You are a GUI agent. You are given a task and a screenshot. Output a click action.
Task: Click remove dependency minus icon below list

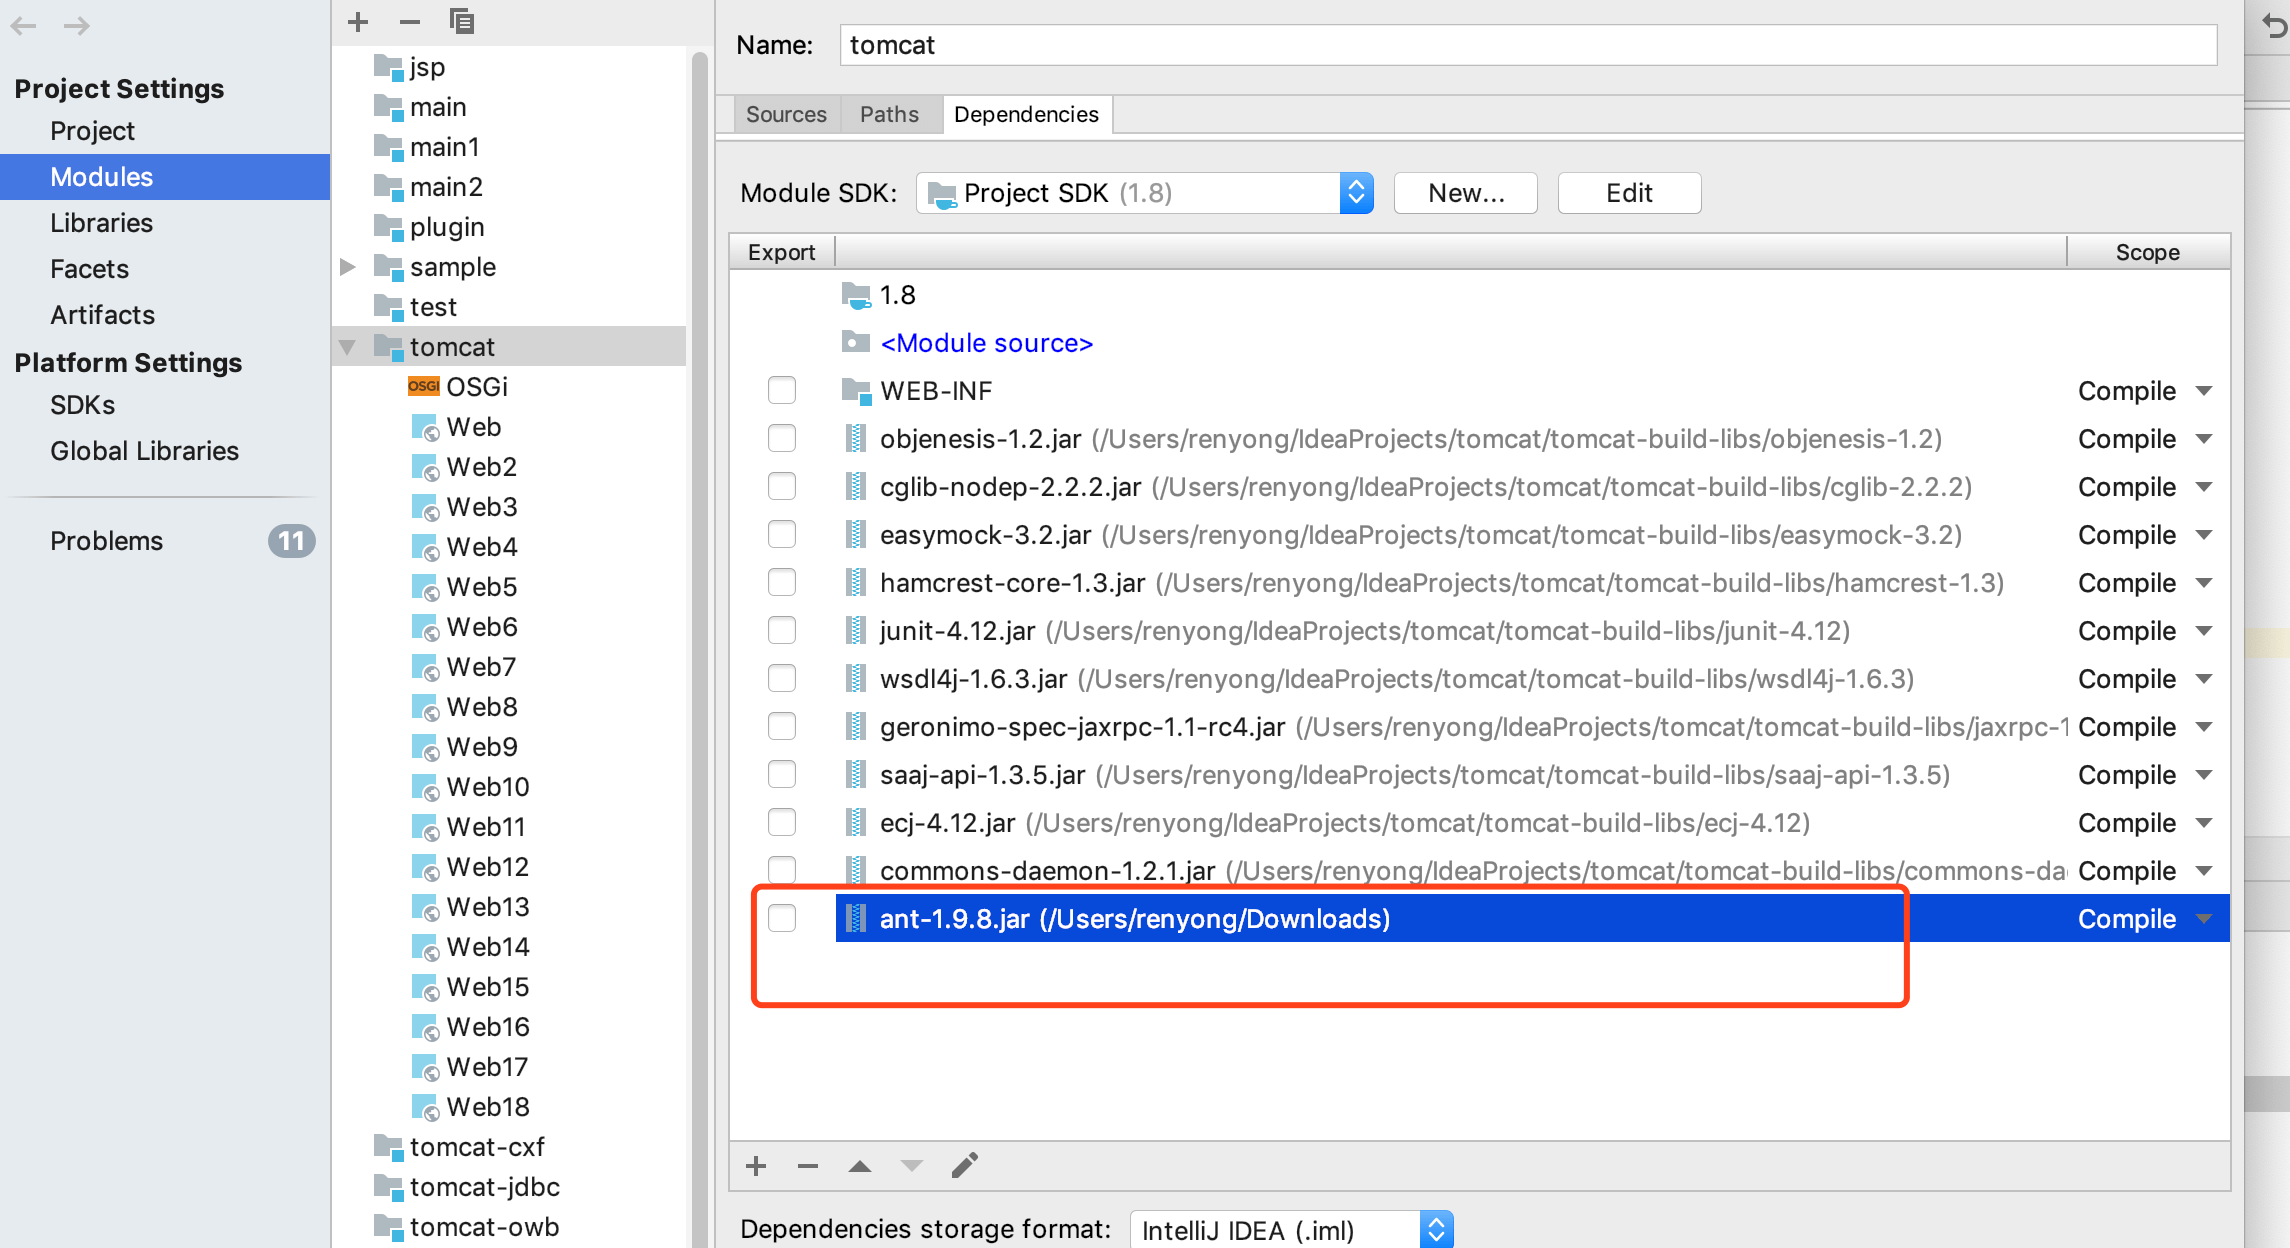[808, 1166]
